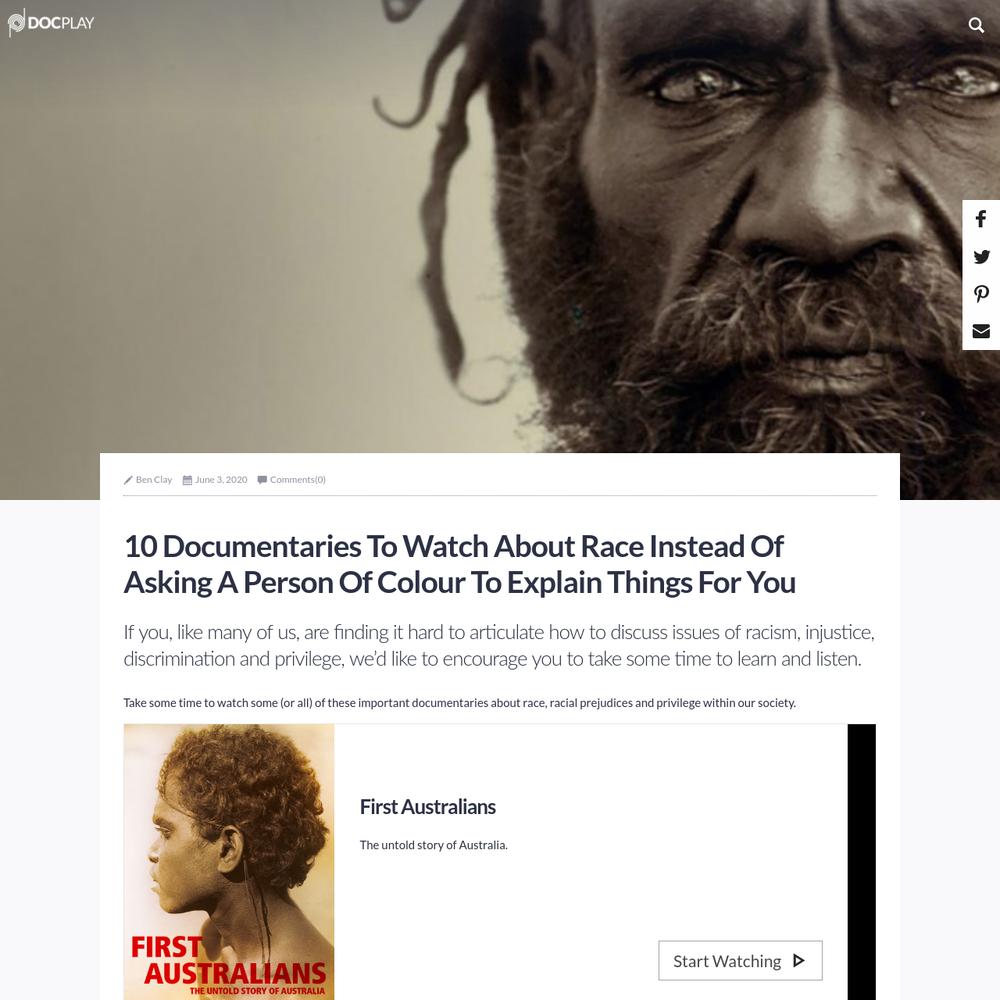Click the black bar beside First Australians card
This screenshot has height=1000, width=1000.
(x=862, y=862)
